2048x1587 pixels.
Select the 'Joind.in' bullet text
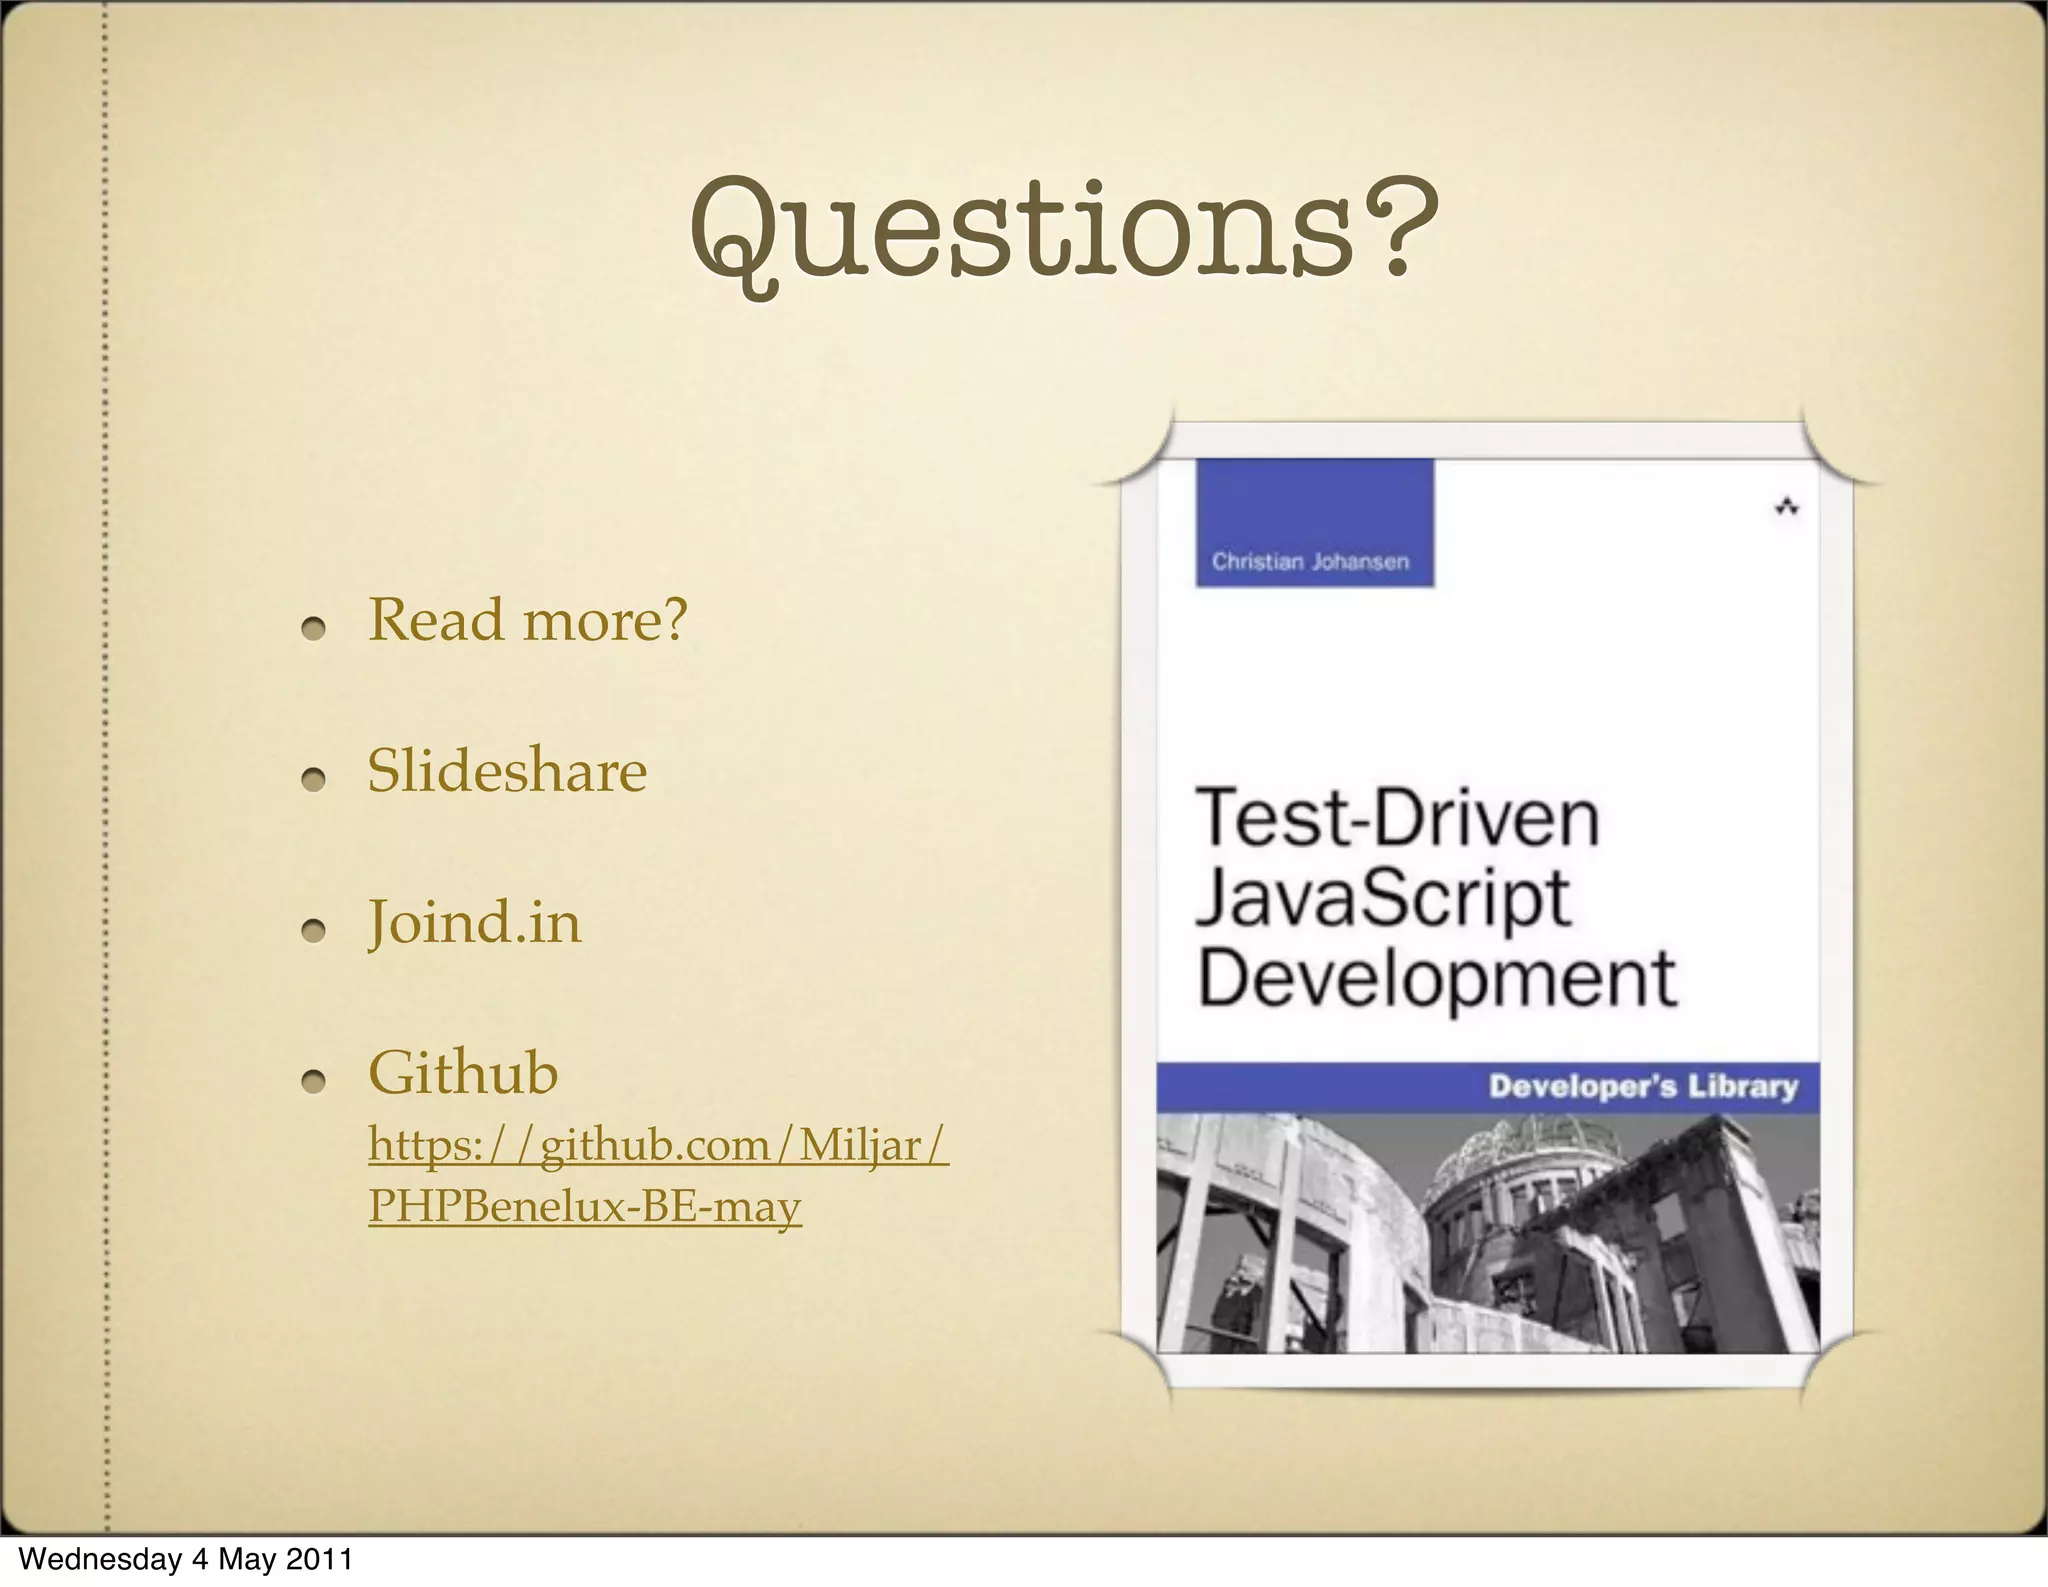click(474, 922)
